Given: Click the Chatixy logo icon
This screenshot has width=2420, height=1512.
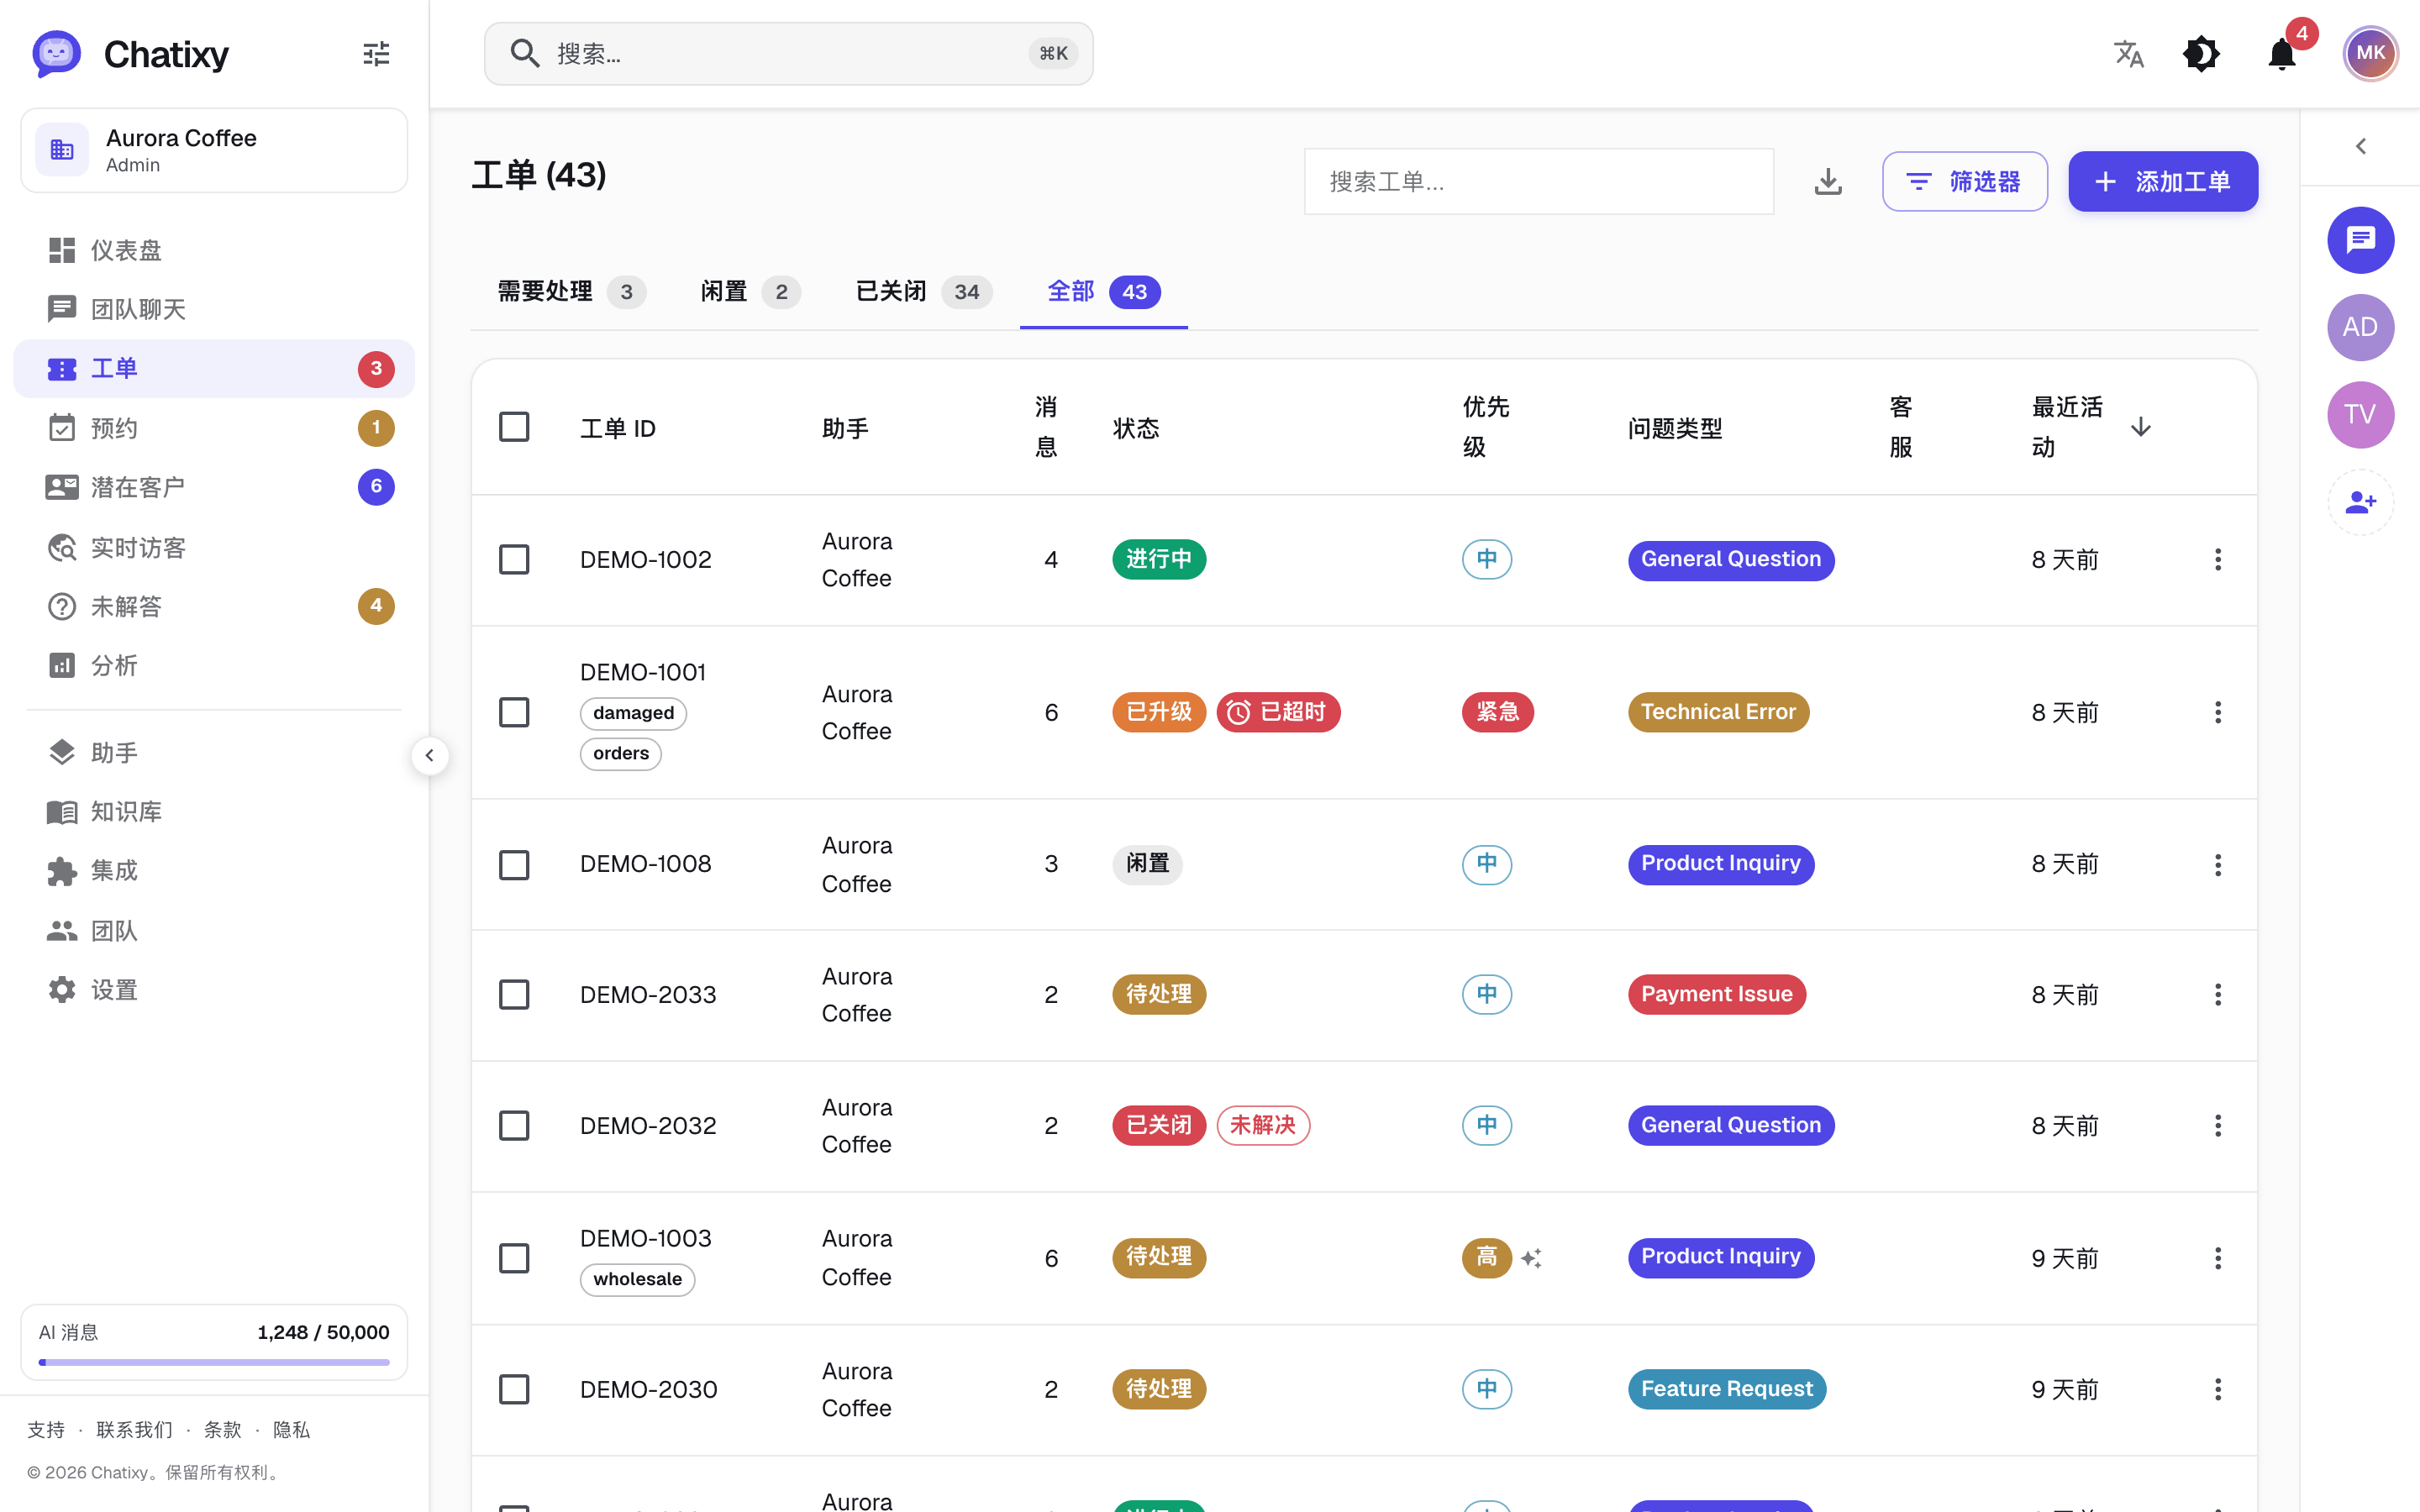Looking at the screenshot, I should 56,53.
